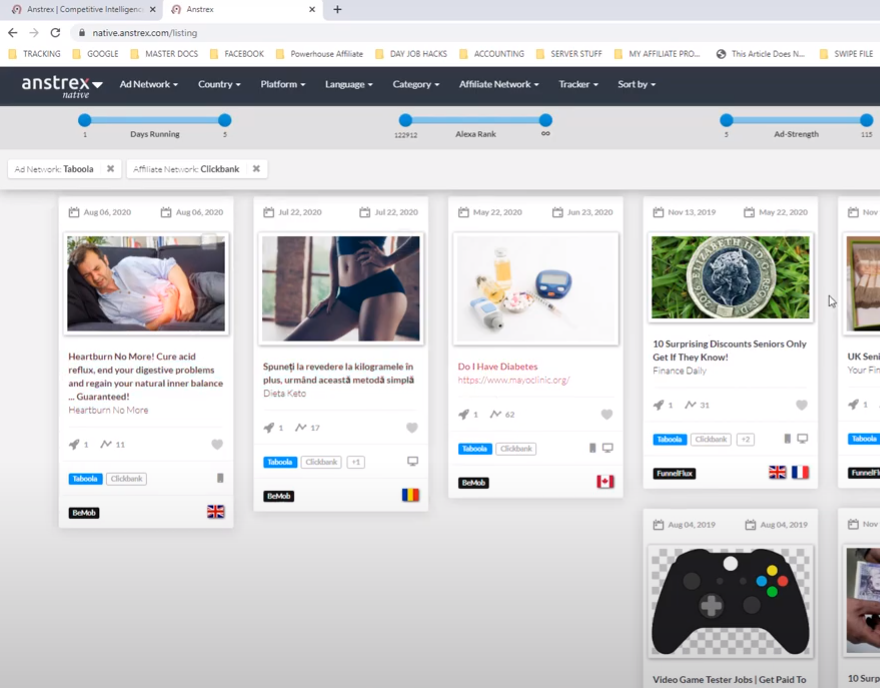The height and width of the screenshot is (688, 880).
Task: Click the Ad-Strength slider minimum handle
Action: pyautogui.click(x=727, y=120)
